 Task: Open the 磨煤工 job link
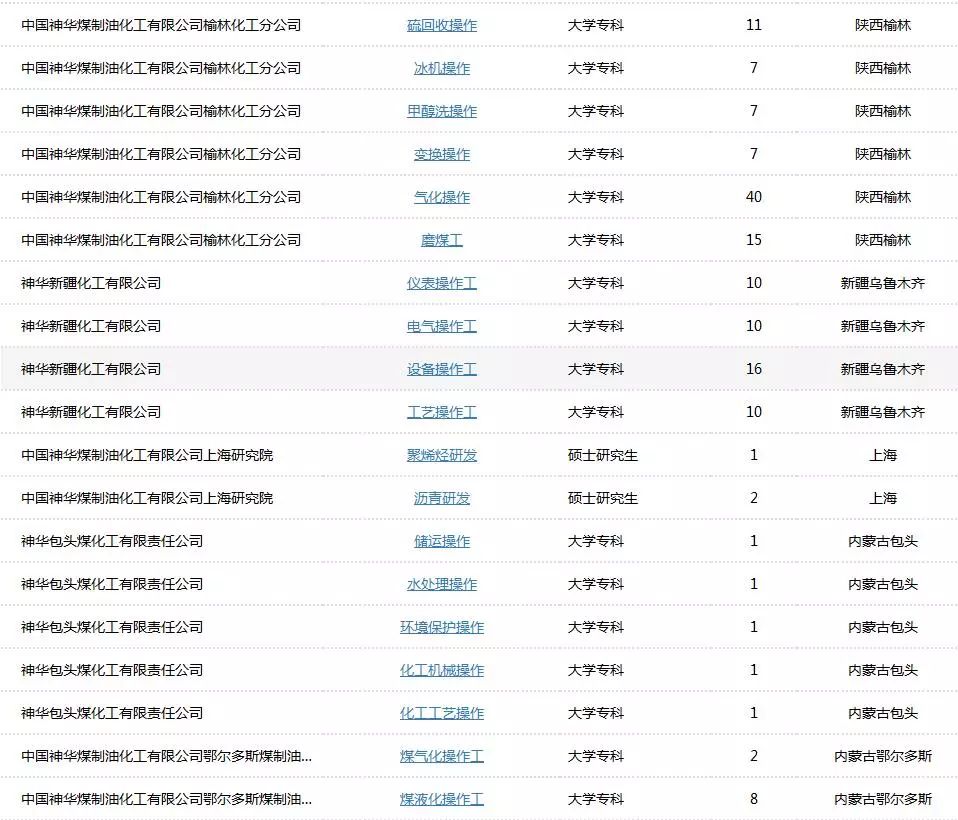tap(442, 240)
